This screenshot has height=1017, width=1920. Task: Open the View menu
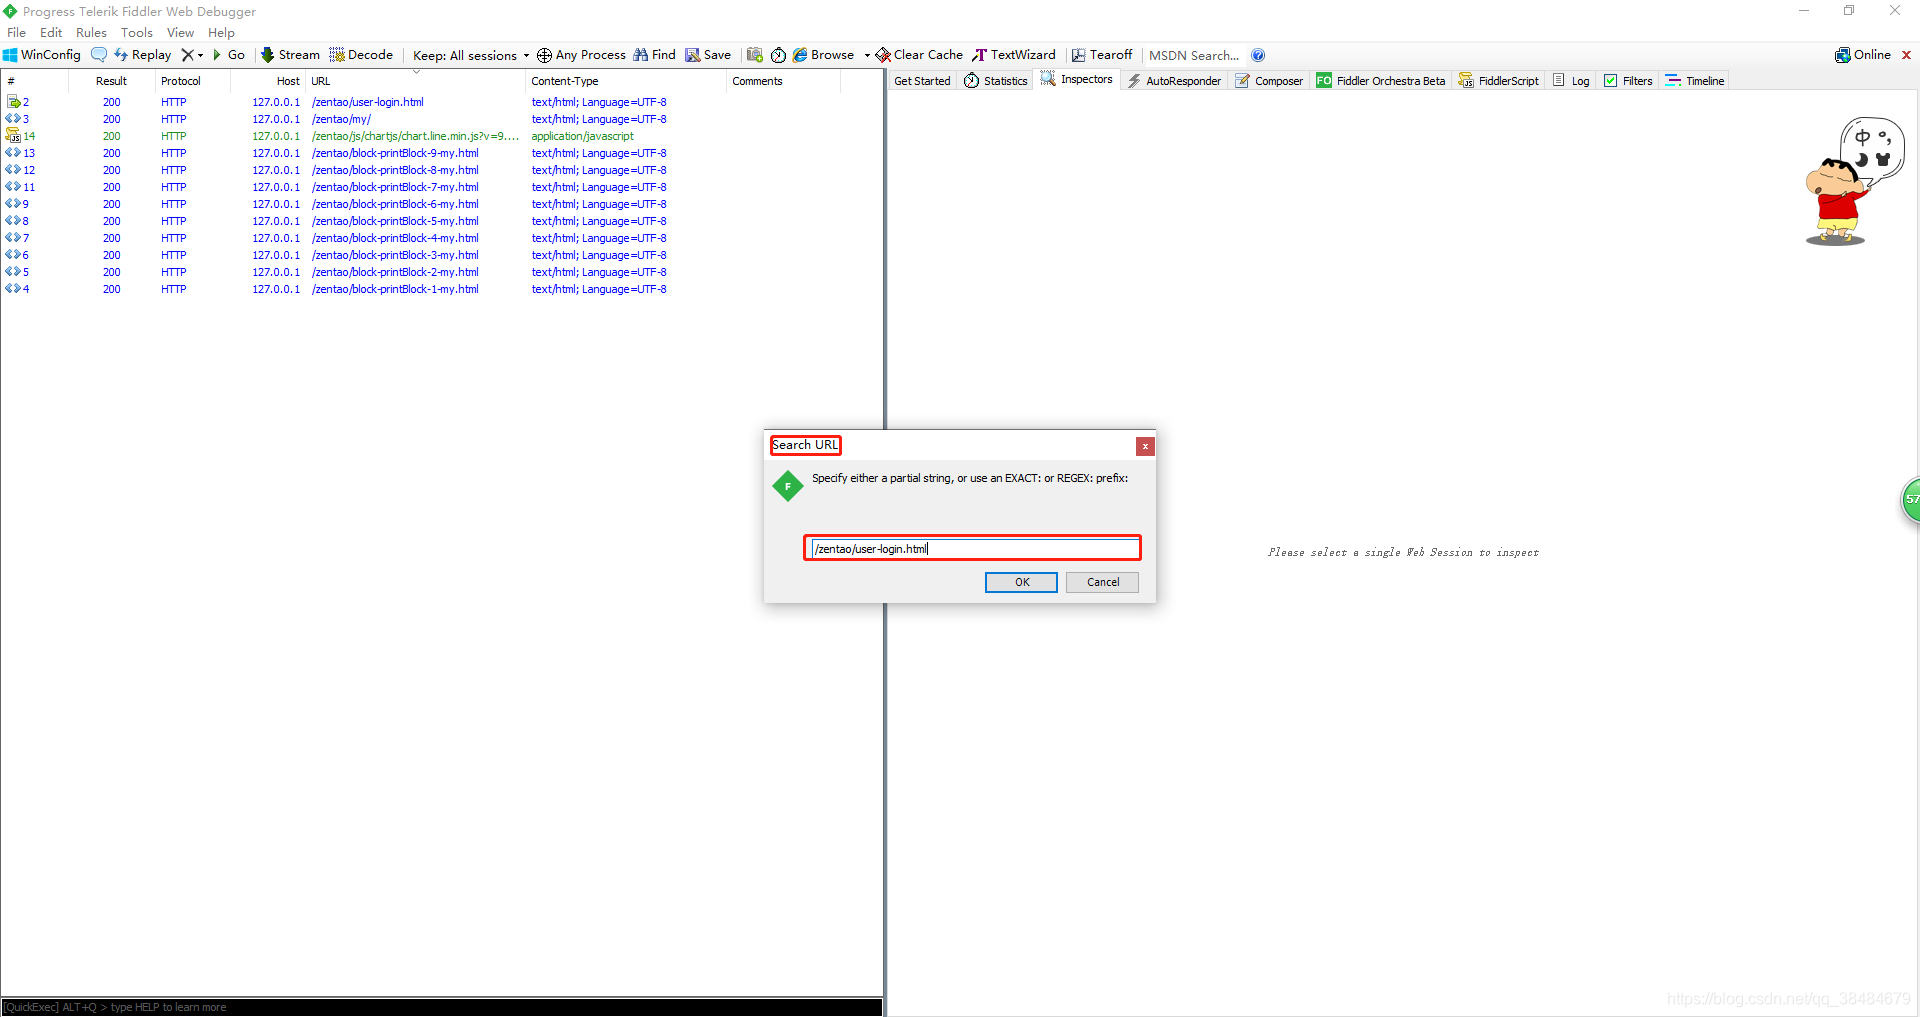click(x=180, y=33)
